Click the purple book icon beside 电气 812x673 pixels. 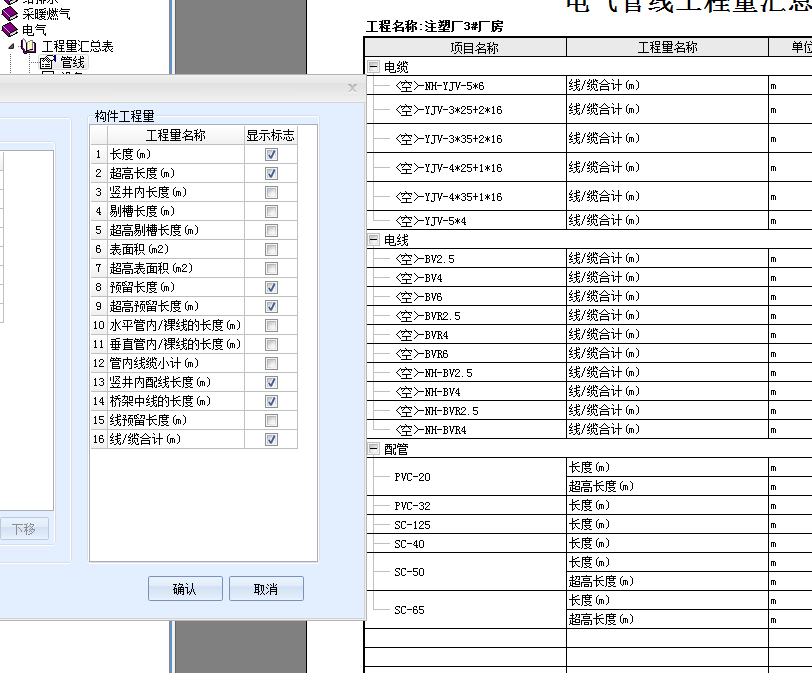(10, 30)
